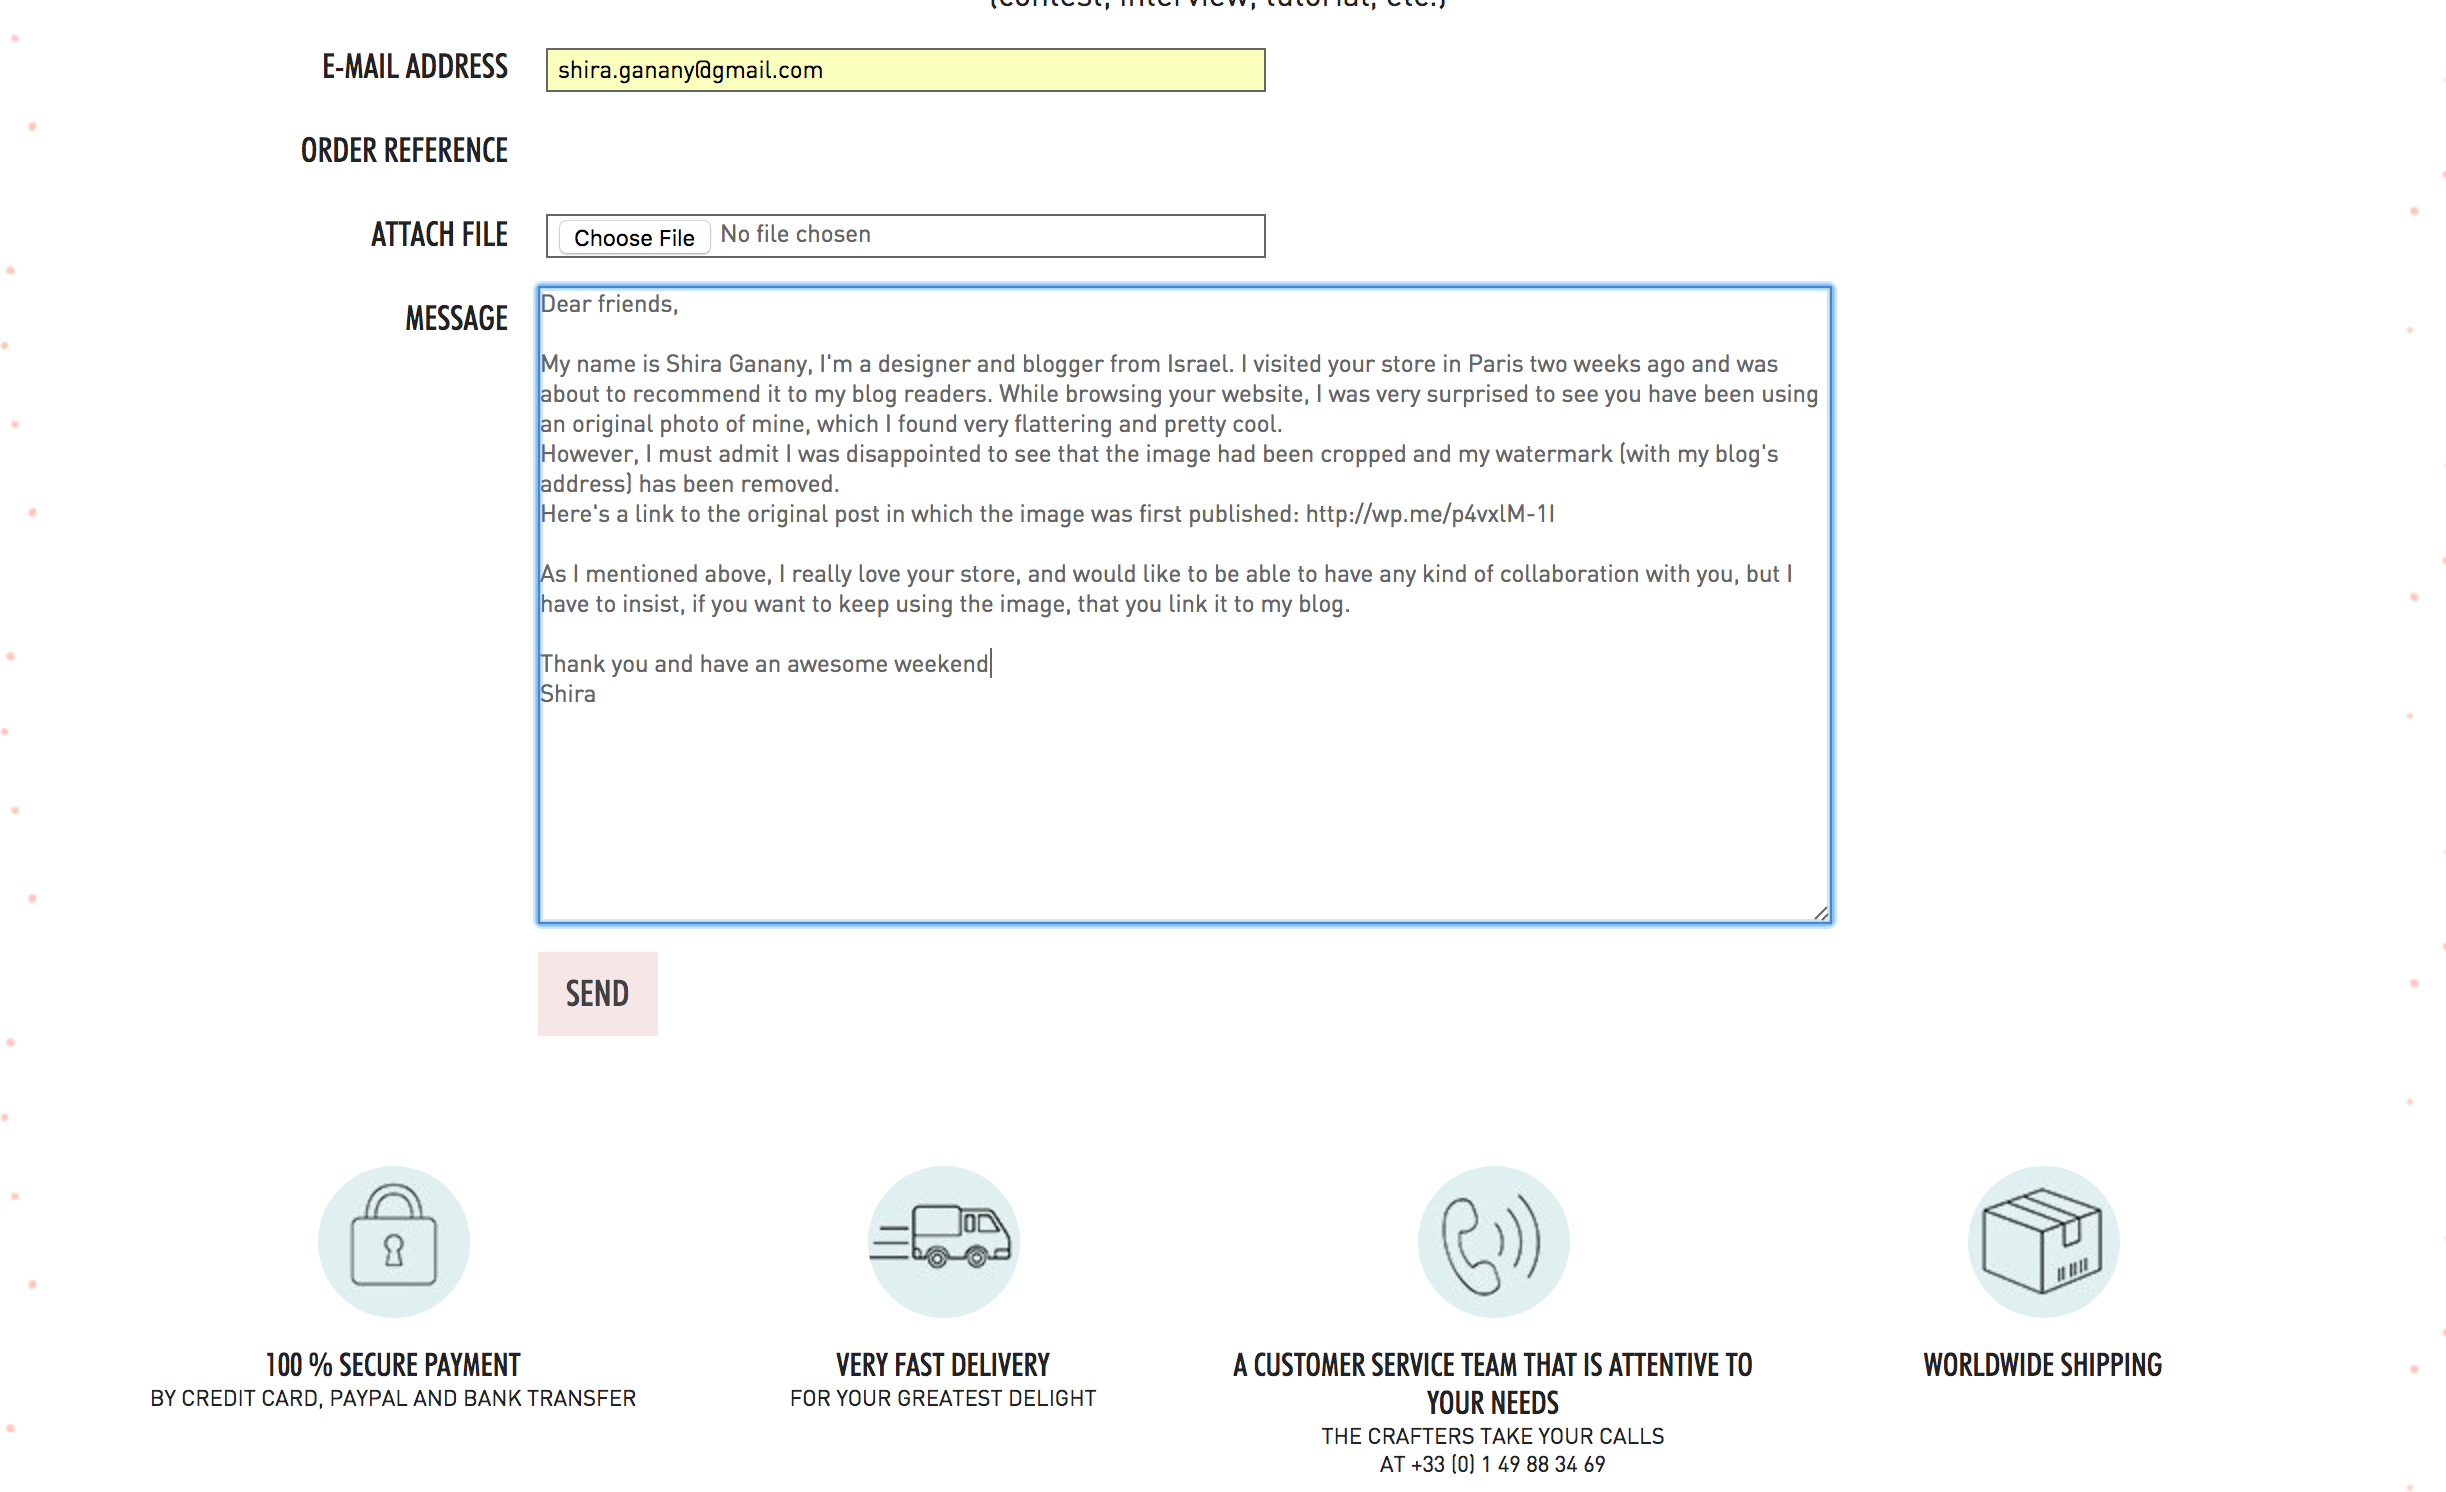Click the ATTACH FILE label
Viewport: 2446px width, 1492px height.
click(x=440, y=235)
